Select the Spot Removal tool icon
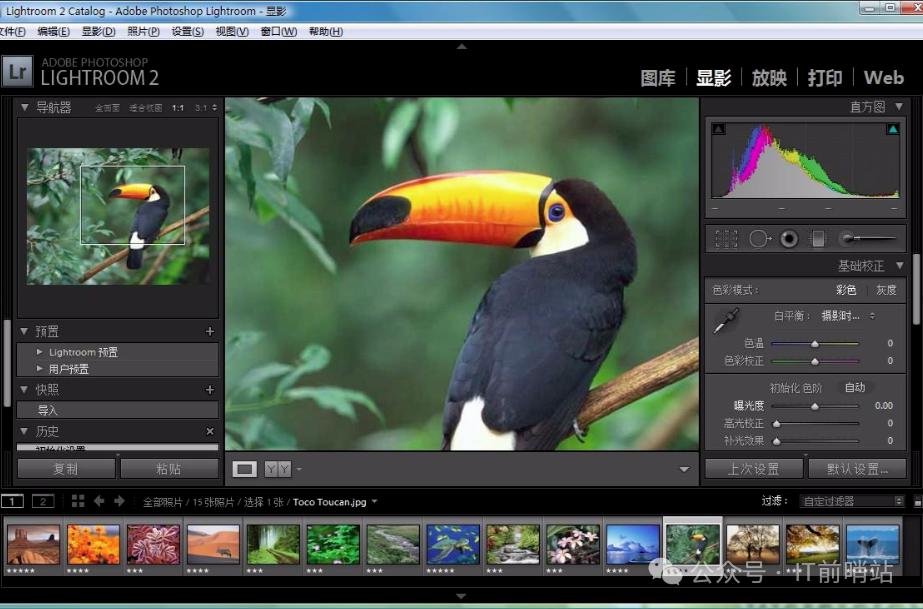The width and height of the screenshot is (923, 609). (759, 239)
